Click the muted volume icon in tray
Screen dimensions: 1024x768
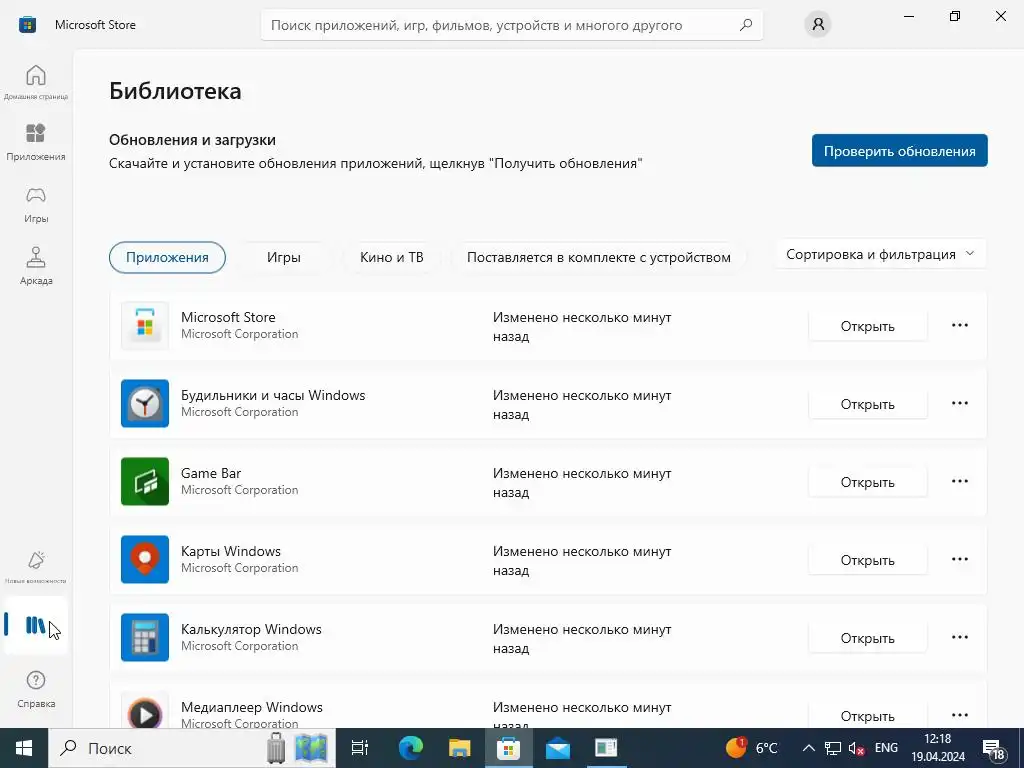[x=857, y=749]
